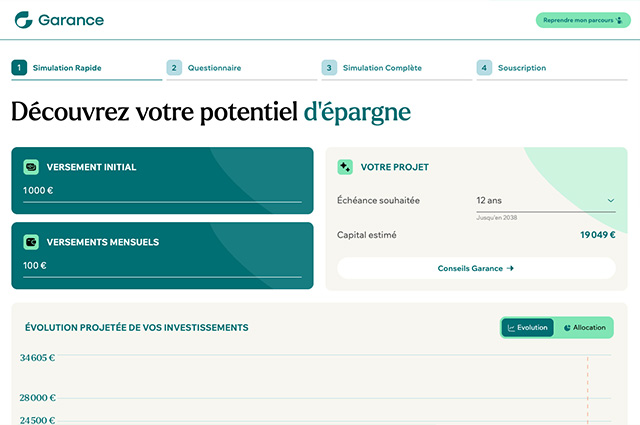The width and height of the screenshot is (640, 425).
Task: Switch to the Souscription step
Action: click(552, 68)
